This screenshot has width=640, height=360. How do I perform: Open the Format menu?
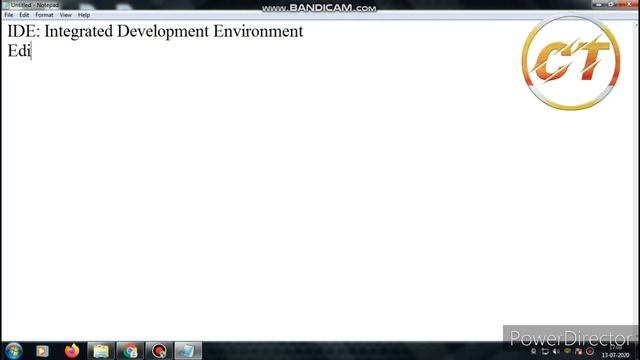pos(44,15)
